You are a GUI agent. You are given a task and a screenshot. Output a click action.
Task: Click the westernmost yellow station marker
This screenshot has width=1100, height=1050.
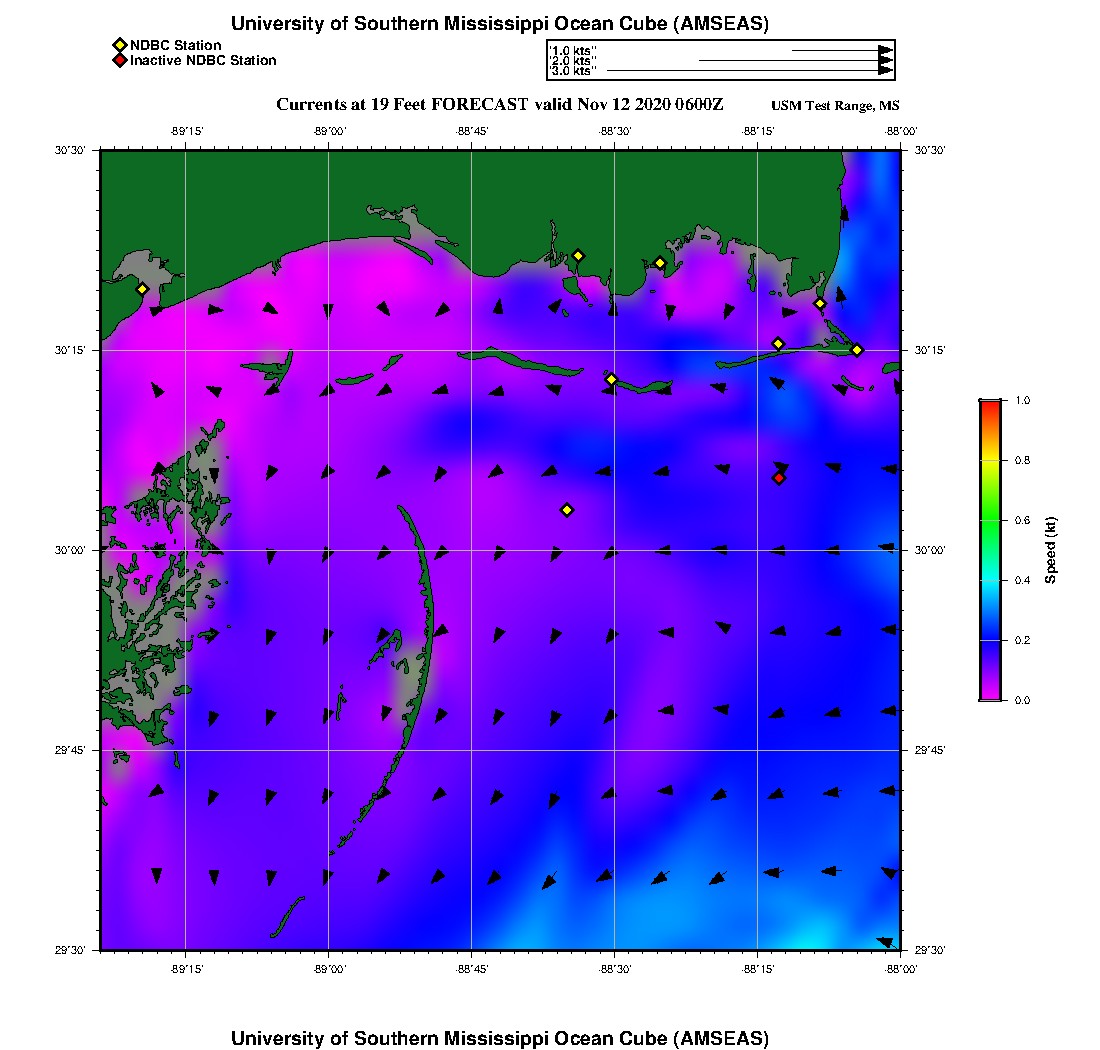(142, 289)
